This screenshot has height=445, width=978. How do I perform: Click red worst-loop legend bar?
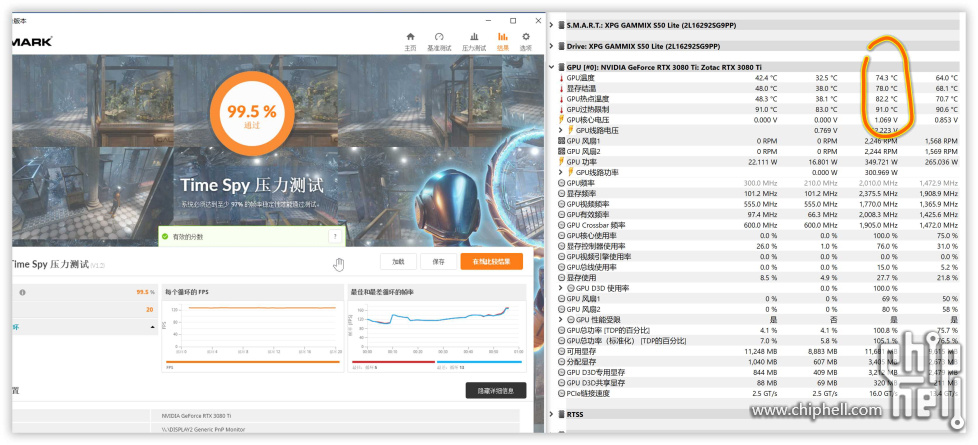(x=394, y=361)
